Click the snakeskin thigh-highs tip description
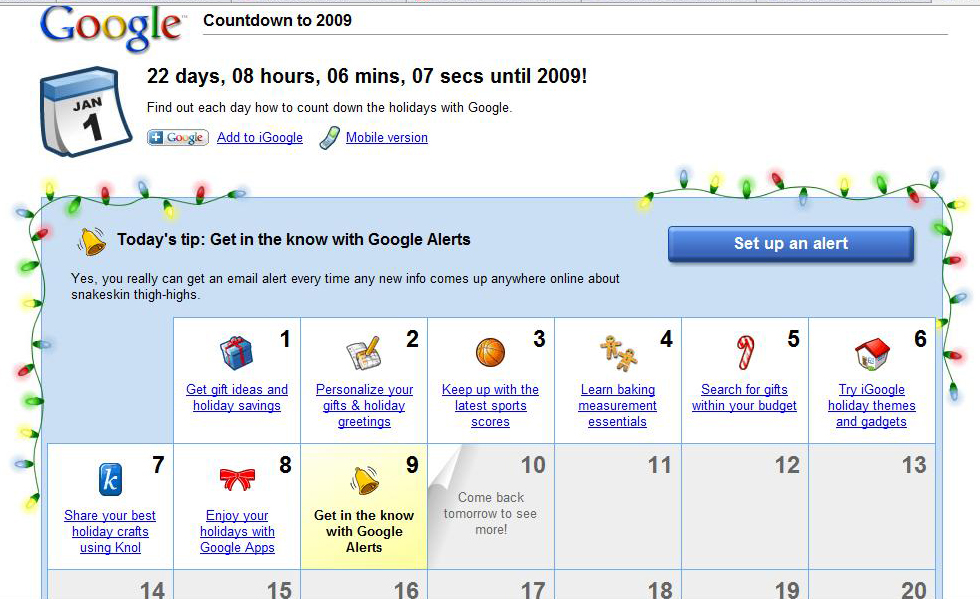 [x=345, y=286]
